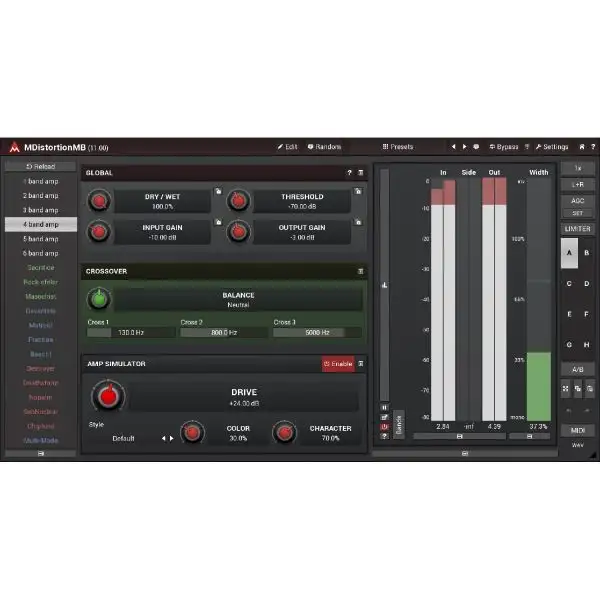The width and height of the screenshot is (600, 600).
Task: Click the red power icon by meters
Action: pos(384,427)
